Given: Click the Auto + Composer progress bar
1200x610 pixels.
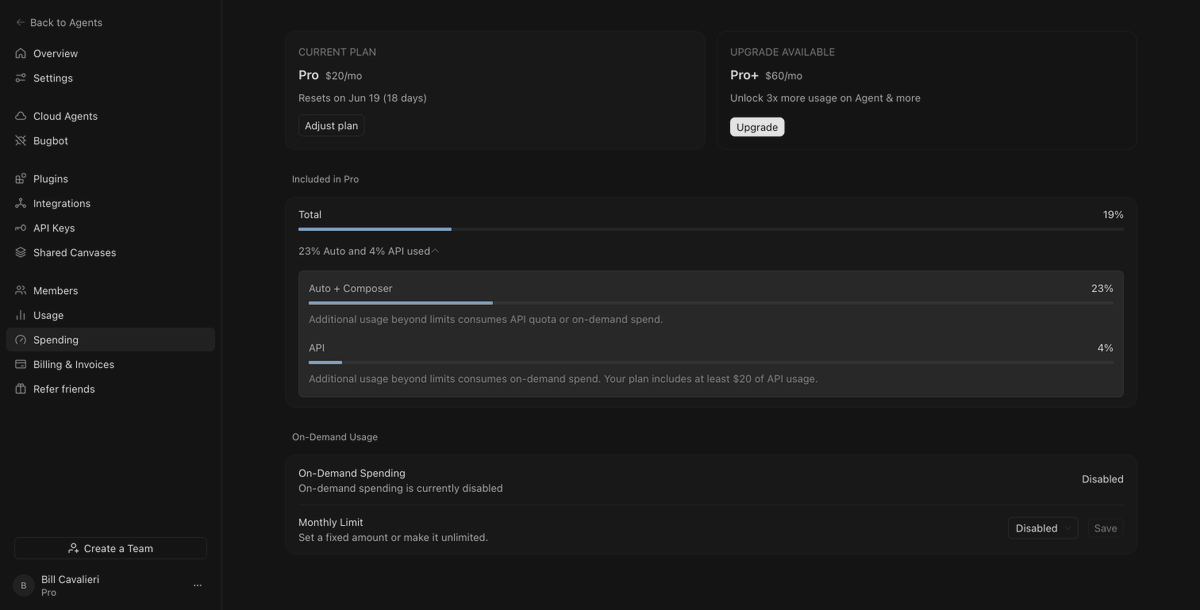Looking at the screenshot, I should [711, 303].
